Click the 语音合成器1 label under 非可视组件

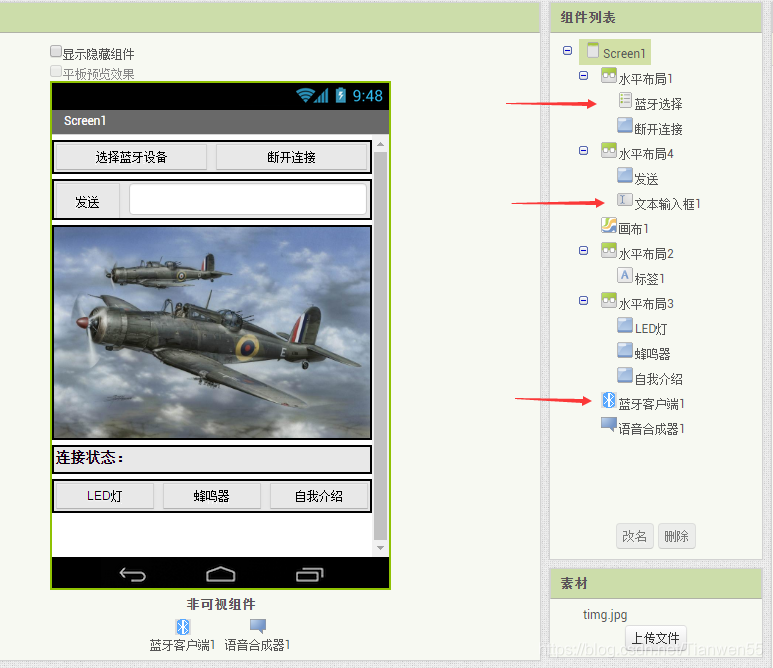coord(257,645)
